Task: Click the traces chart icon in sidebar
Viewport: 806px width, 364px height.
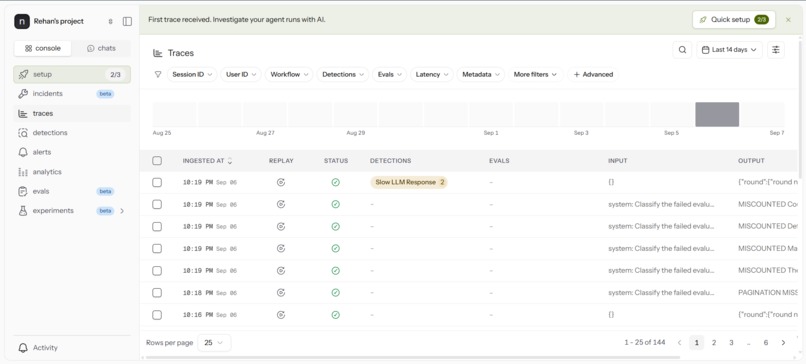Action: pos(23,114)
